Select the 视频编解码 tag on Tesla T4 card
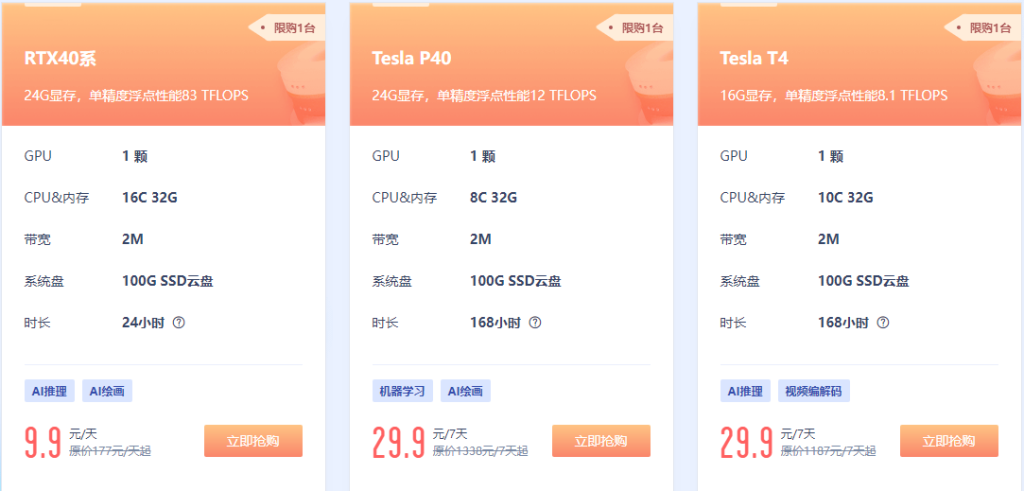 click(x=814, y=391)
